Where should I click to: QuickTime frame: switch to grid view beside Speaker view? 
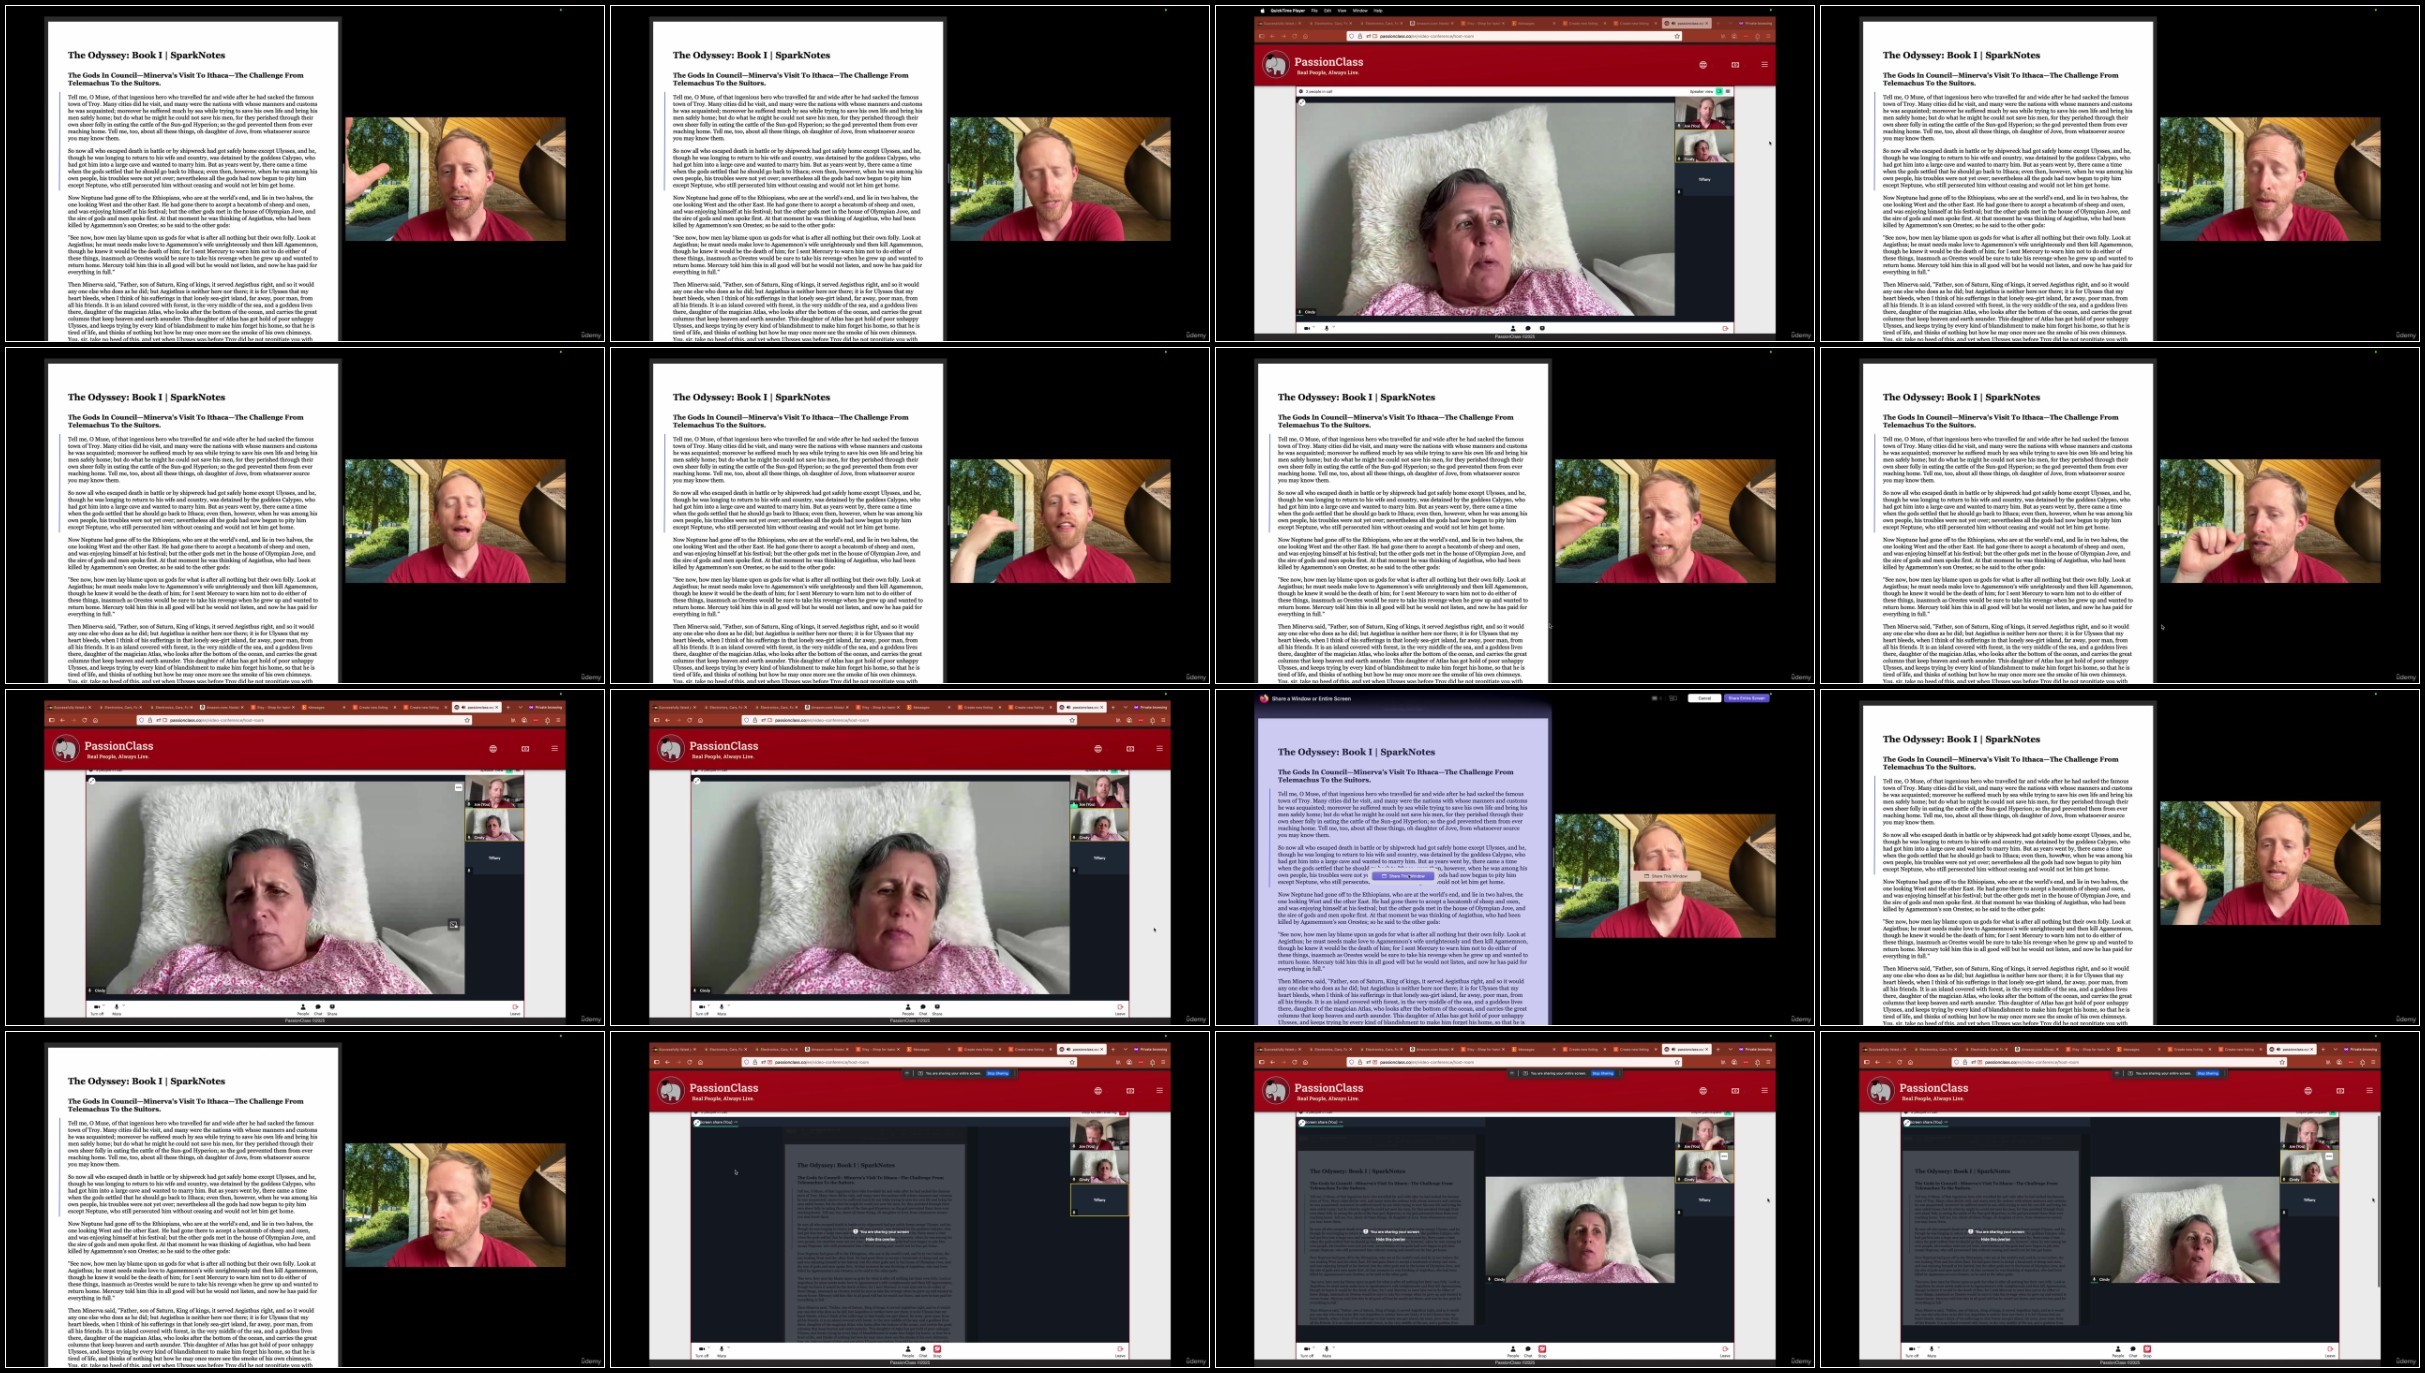tap(1728, 91)
